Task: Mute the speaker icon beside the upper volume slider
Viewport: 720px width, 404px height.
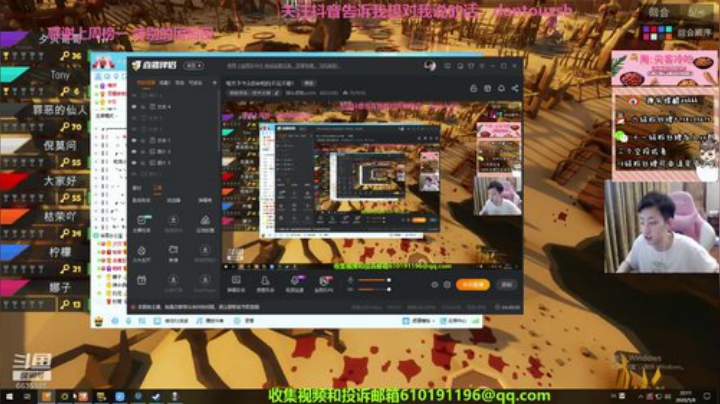Action: pyautogui.click(x=350, y=280)
